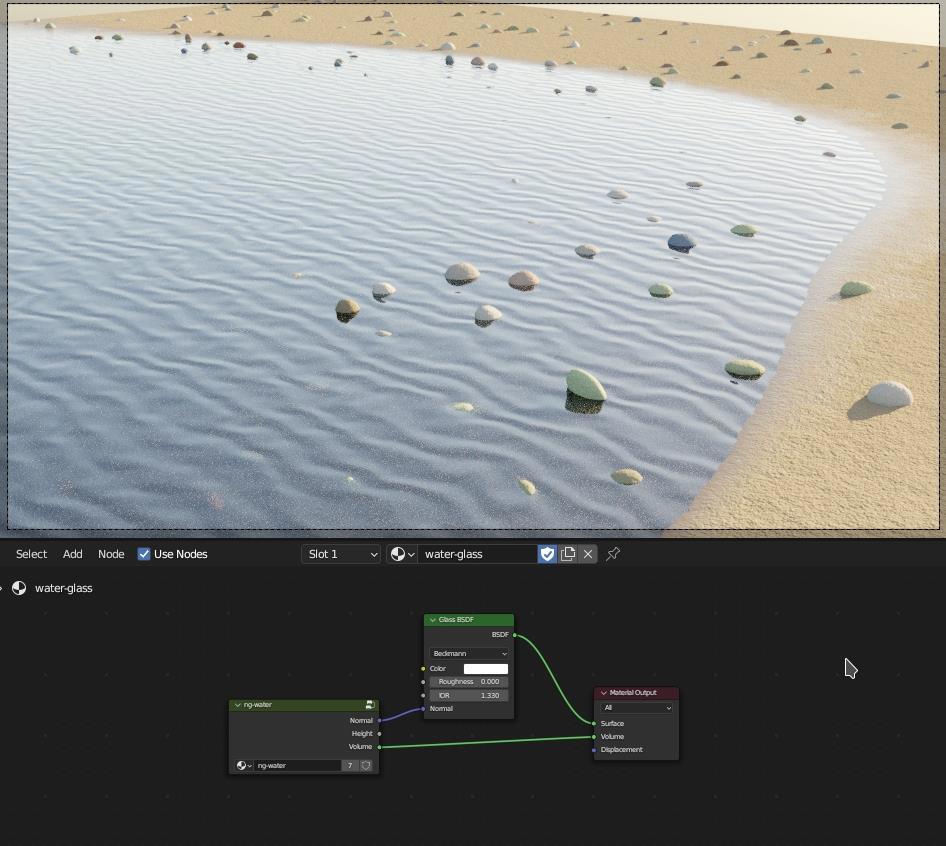Open the Slot 1 dropdown
946x846 pixels.
pos(341,554)
